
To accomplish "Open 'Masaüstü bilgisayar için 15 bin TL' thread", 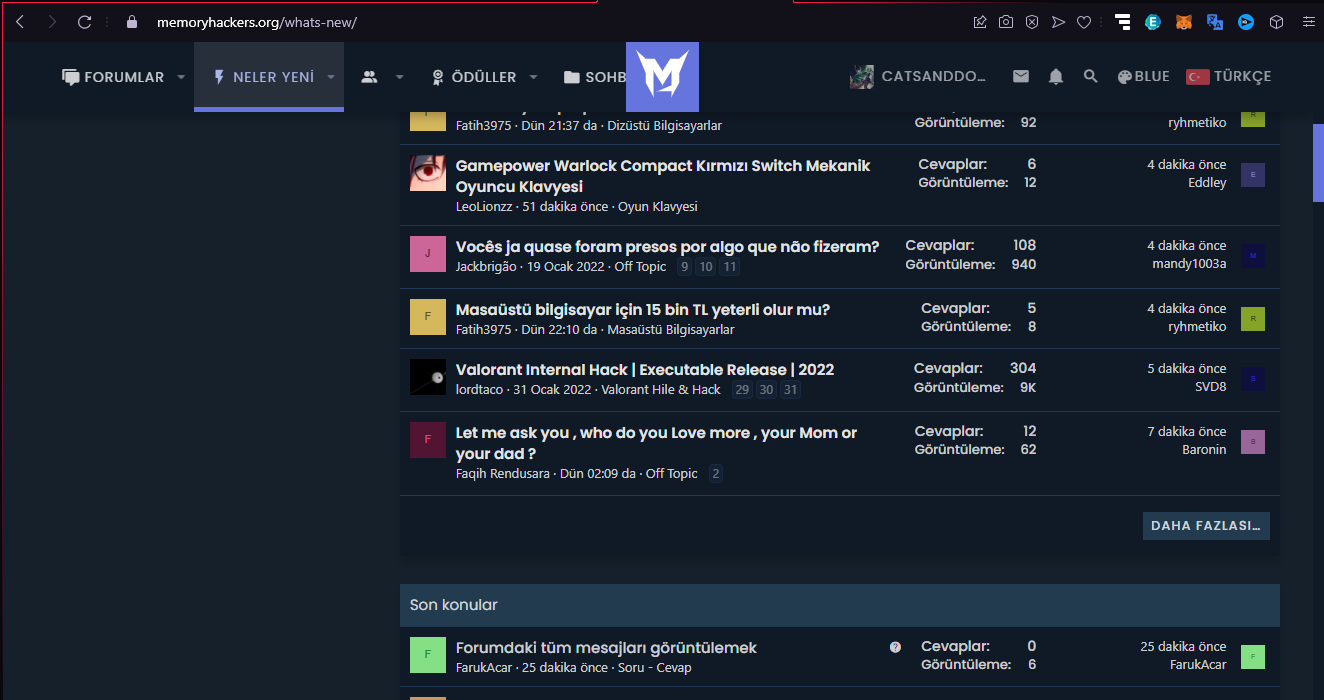I will [x=643, y=309].
